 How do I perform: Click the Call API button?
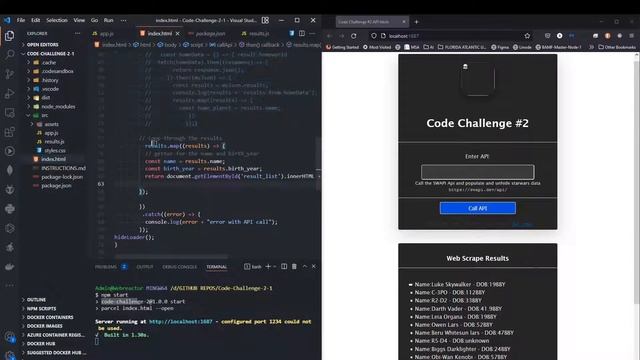tap(478, 208)
